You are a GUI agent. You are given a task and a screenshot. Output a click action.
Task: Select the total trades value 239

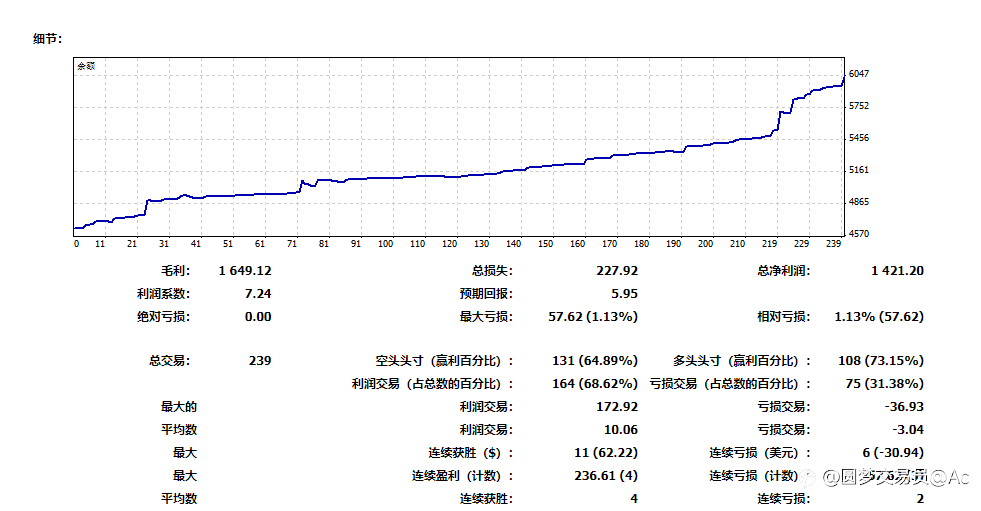(x=260, y=361)
